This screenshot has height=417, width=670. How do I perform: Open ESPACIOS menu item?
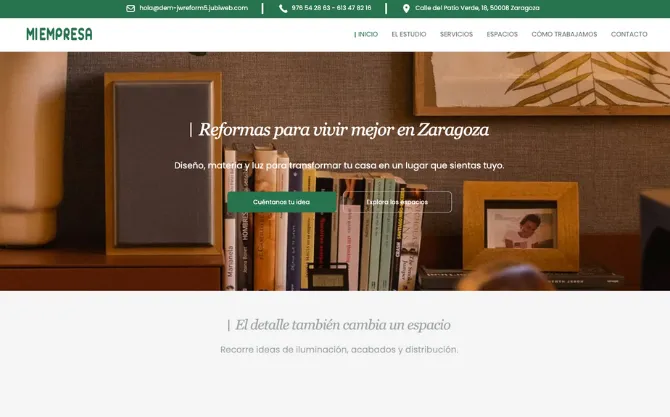502,34
